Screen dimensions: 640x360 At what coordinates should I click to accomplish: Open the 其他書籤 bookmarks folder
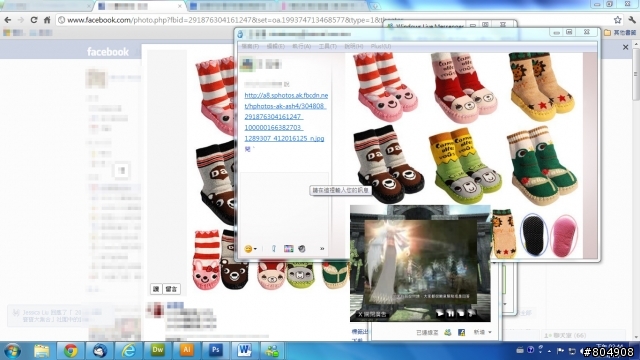click(x=620, y=33)
